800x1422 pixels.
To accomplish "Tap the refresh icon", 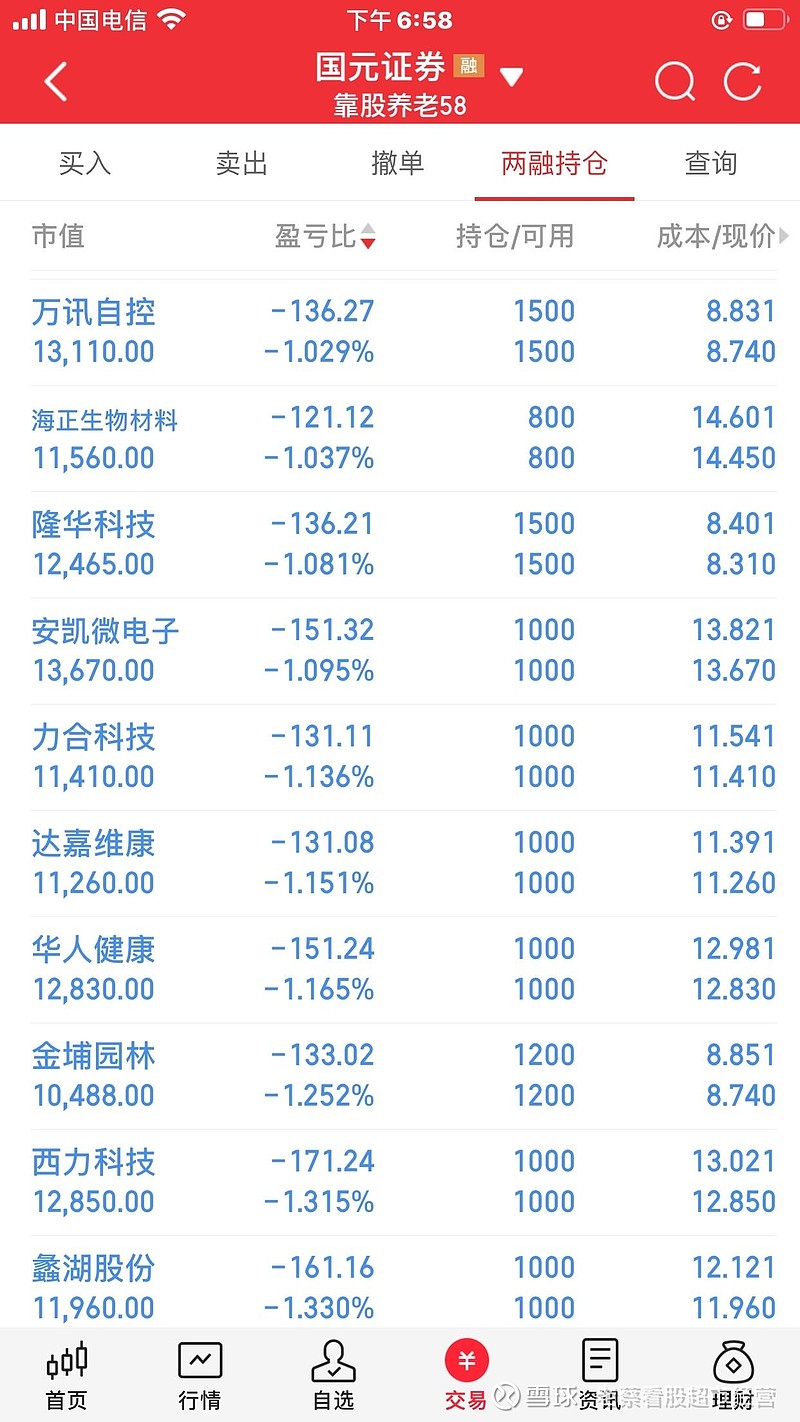I will [x=743, y=81].
